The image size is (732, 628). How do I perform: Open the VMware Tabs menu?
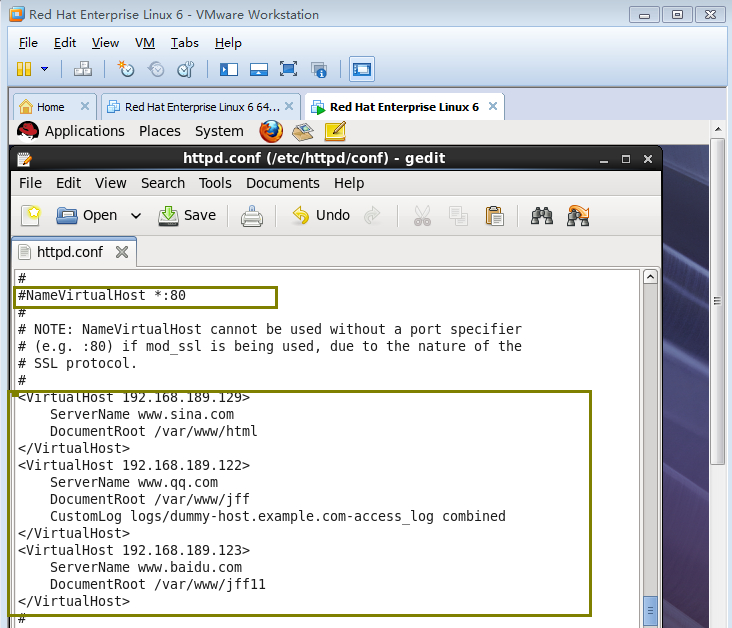coord(184,43)
